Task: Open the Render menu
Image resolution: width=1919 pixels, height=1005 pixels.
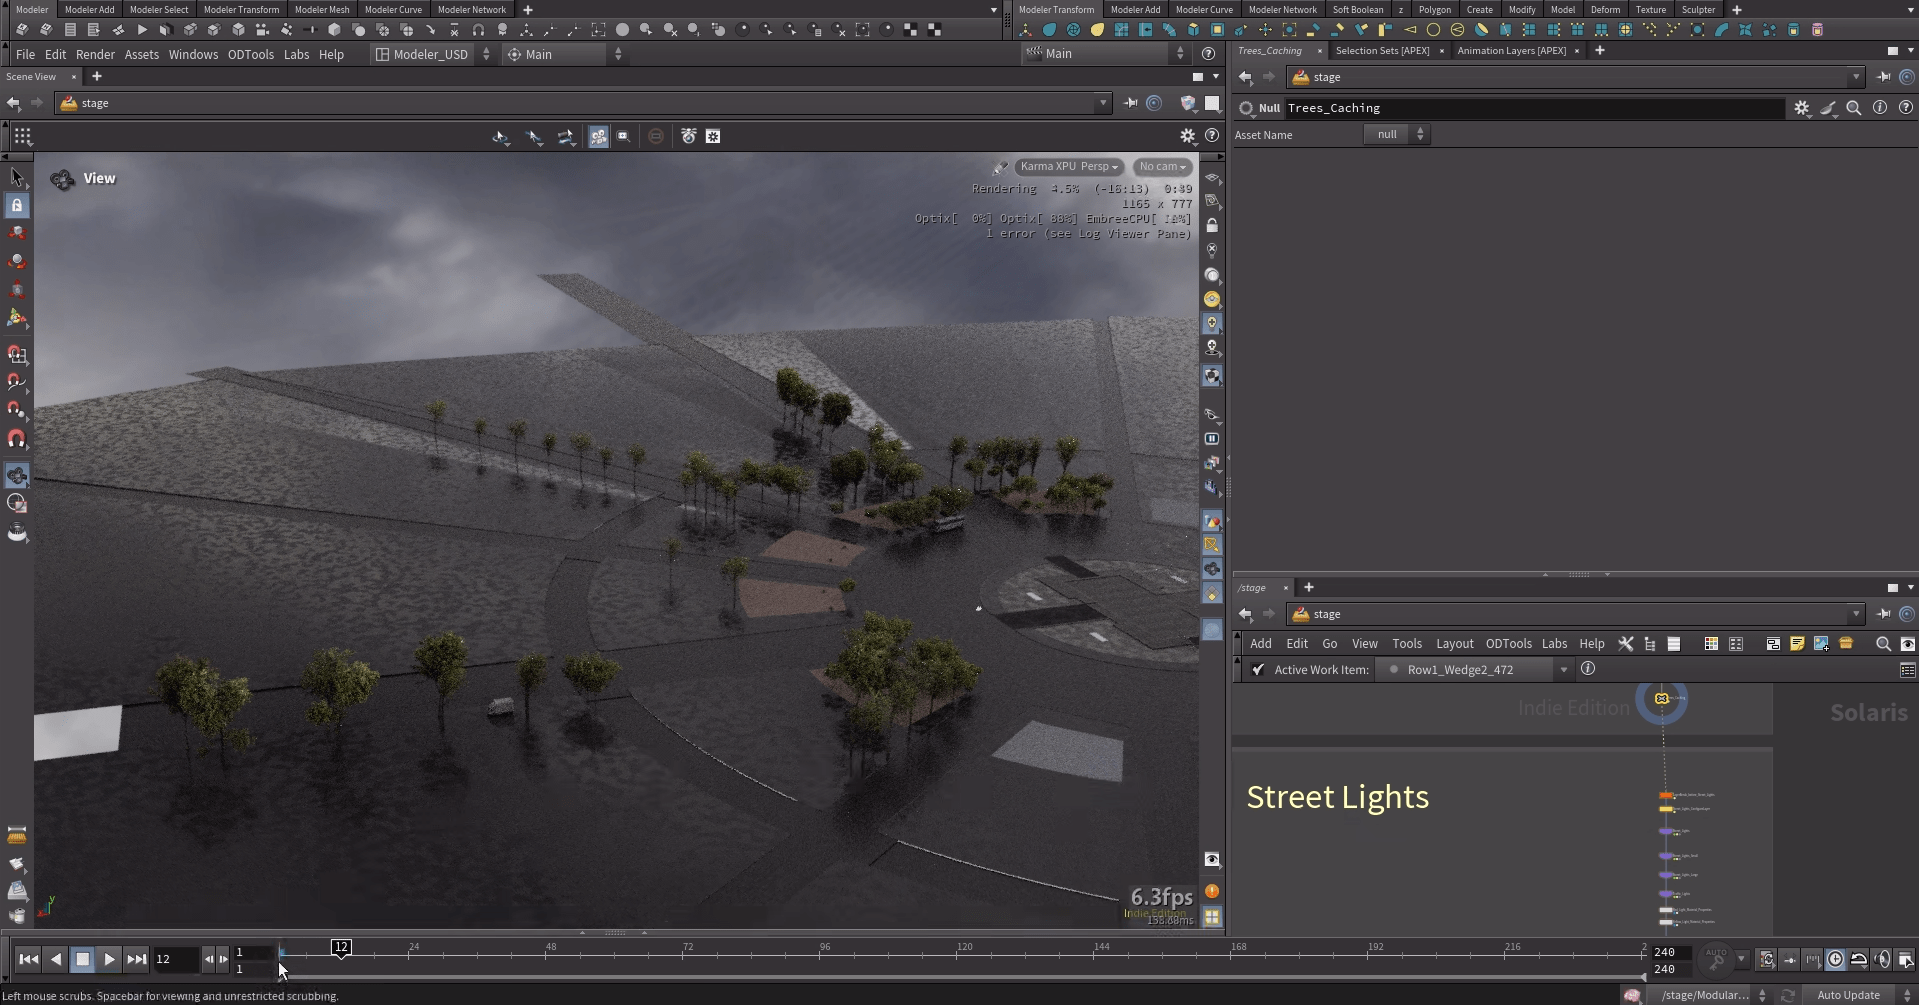Action: (x=95, y=54)
